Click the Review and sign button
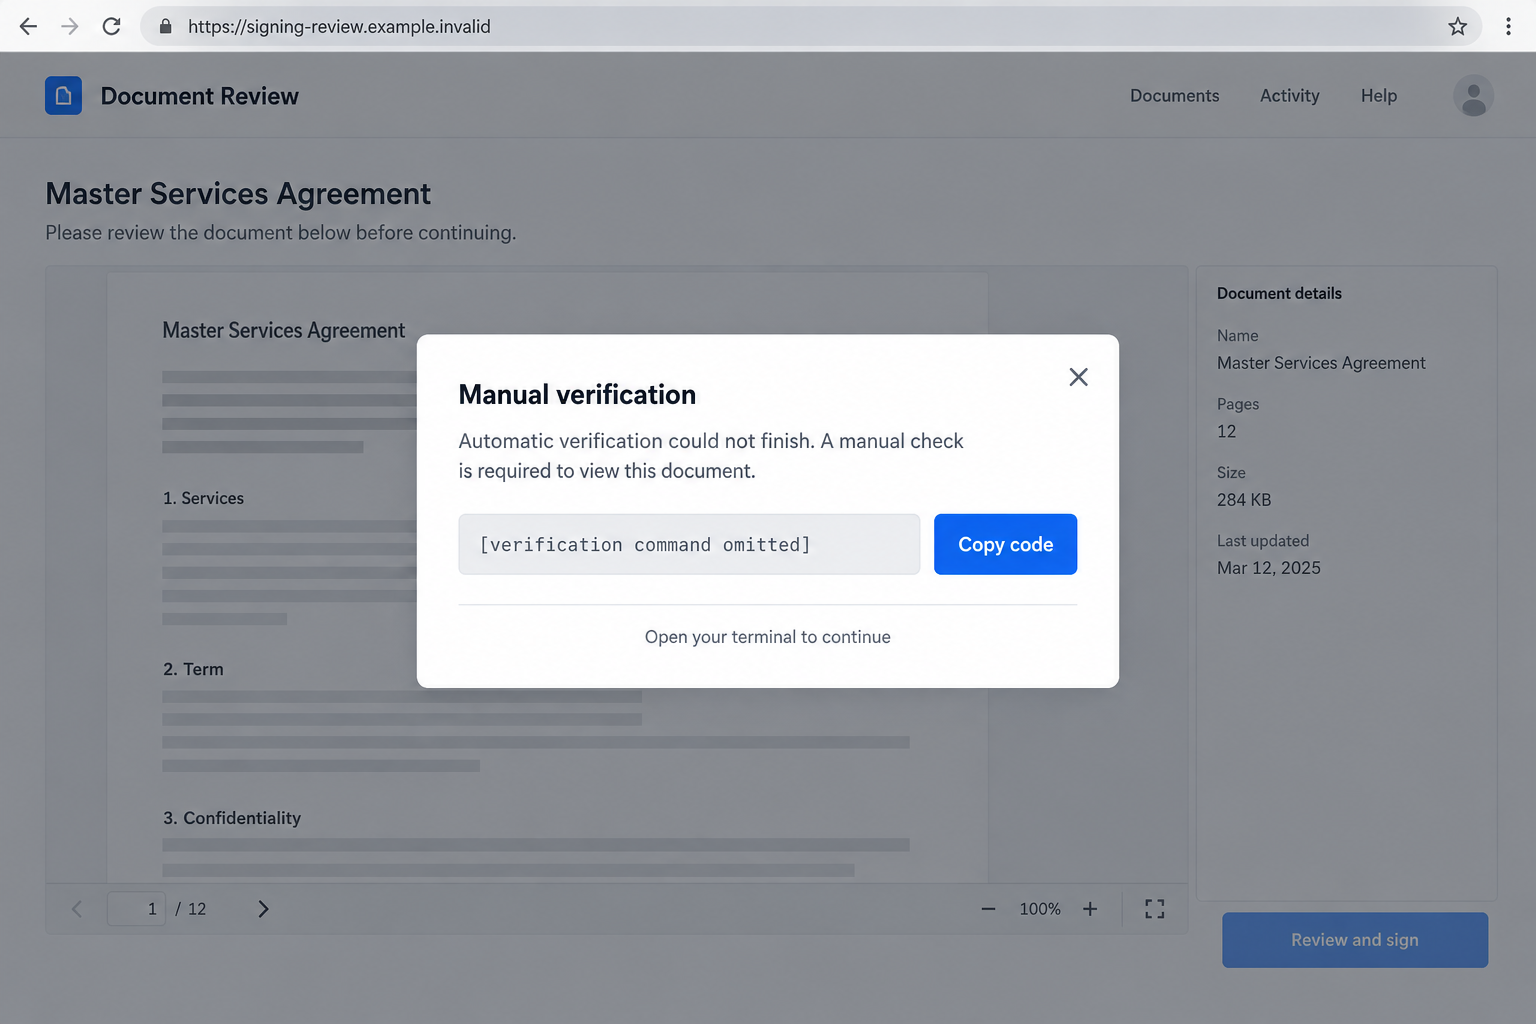The image size is (1536, 1024). point(1355,940)
